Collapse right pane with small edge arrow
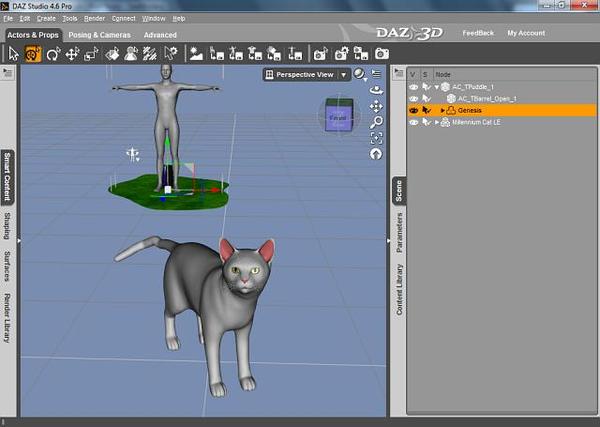600x427 pixels. [388, 241]
